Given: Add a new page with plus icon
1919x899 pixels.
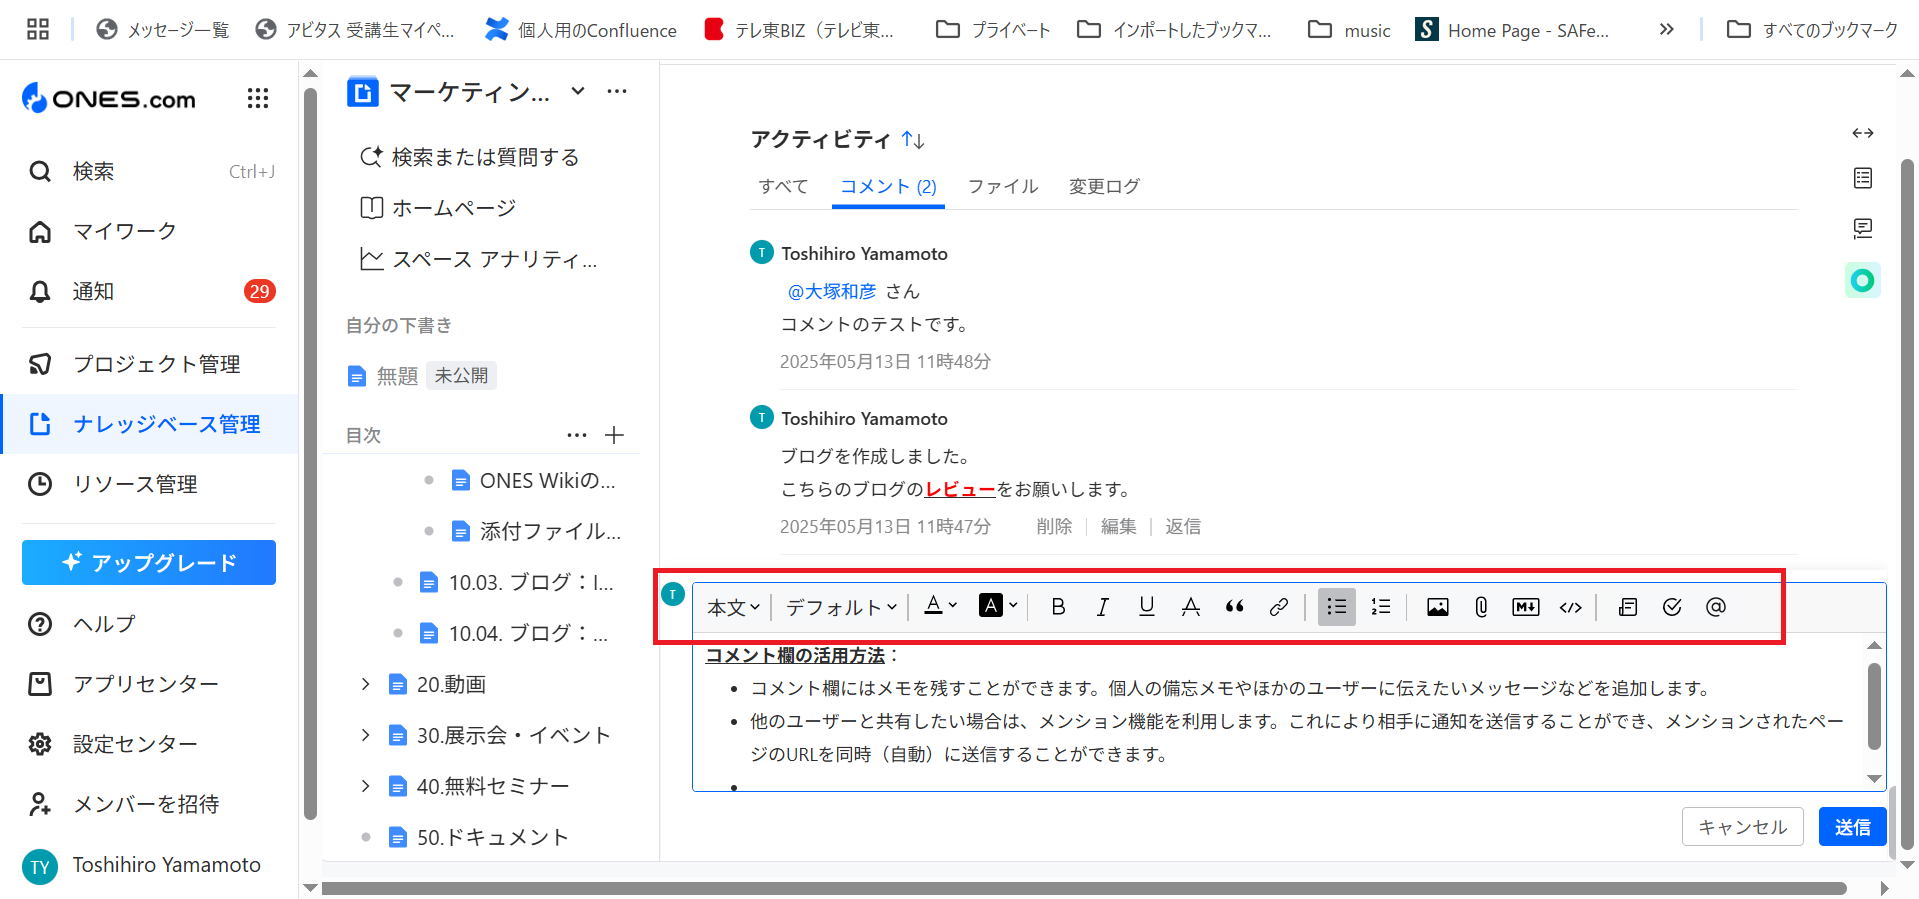Looking at the screenshot, I should pos(614,435).
